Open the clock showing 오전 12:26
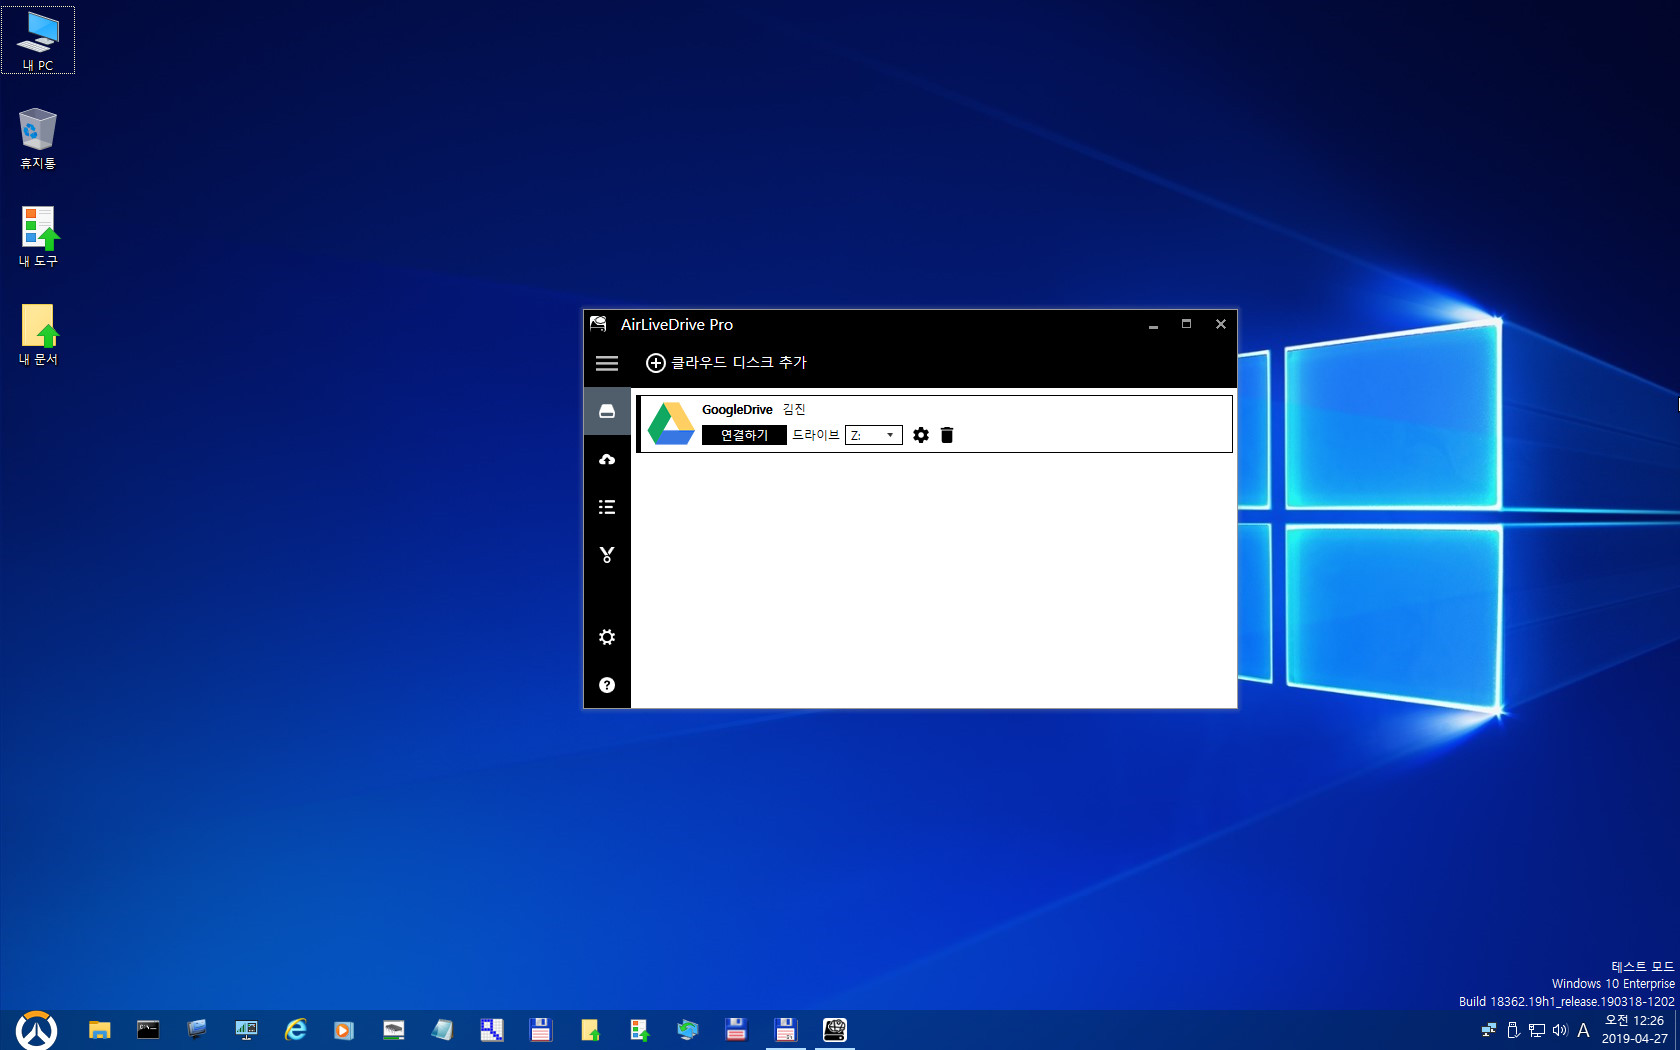The width and height of the screenshot is (1680, 1050). tap(1634, 1030)
